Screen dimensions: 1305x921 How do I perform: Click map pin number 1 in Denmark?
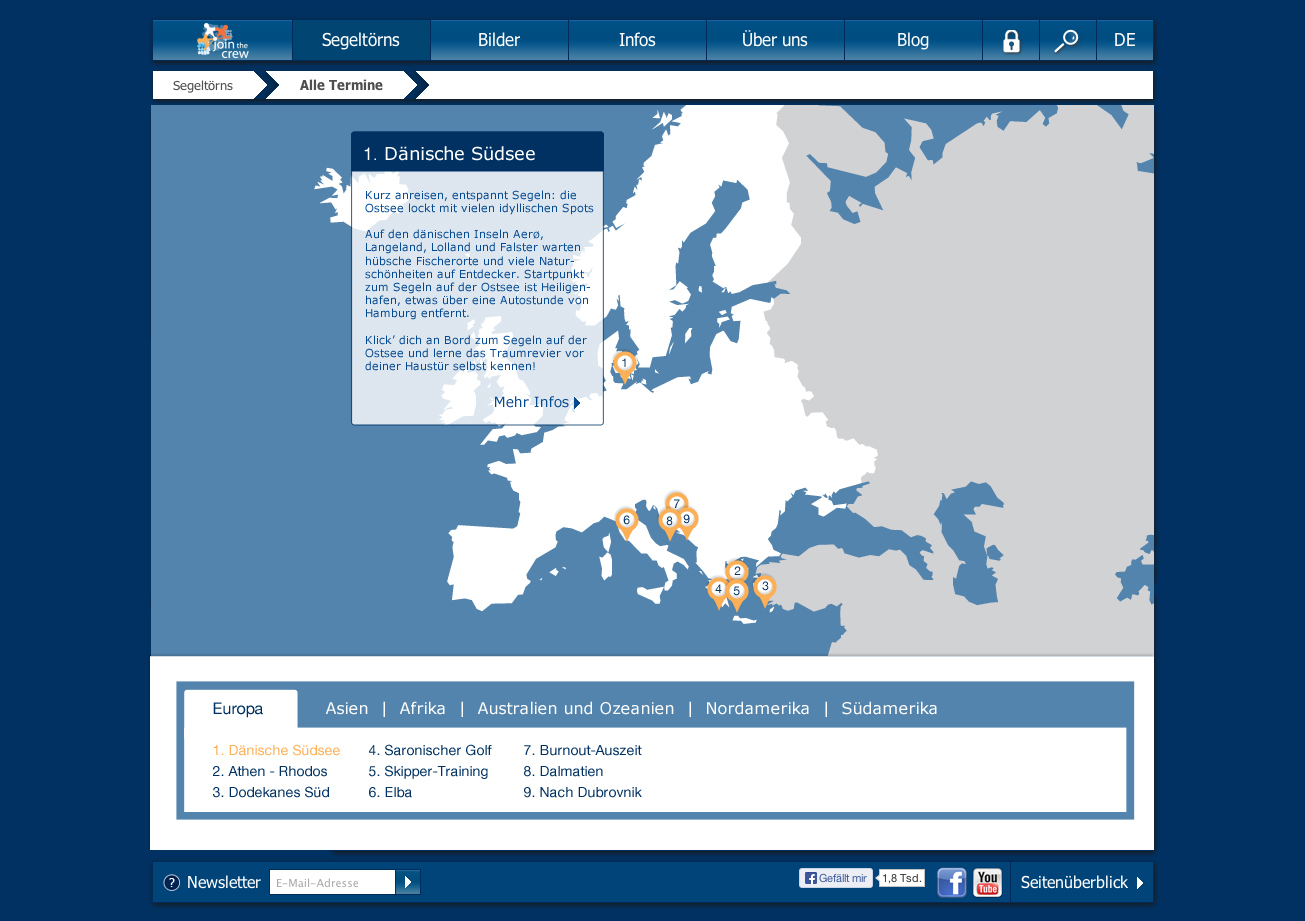624,364
